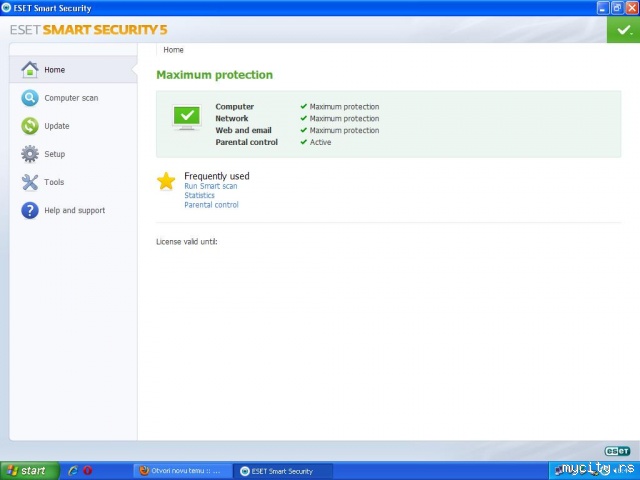Screen dimensions: 640x480
Task: Click the Active status text
Action: click(320, 142)
